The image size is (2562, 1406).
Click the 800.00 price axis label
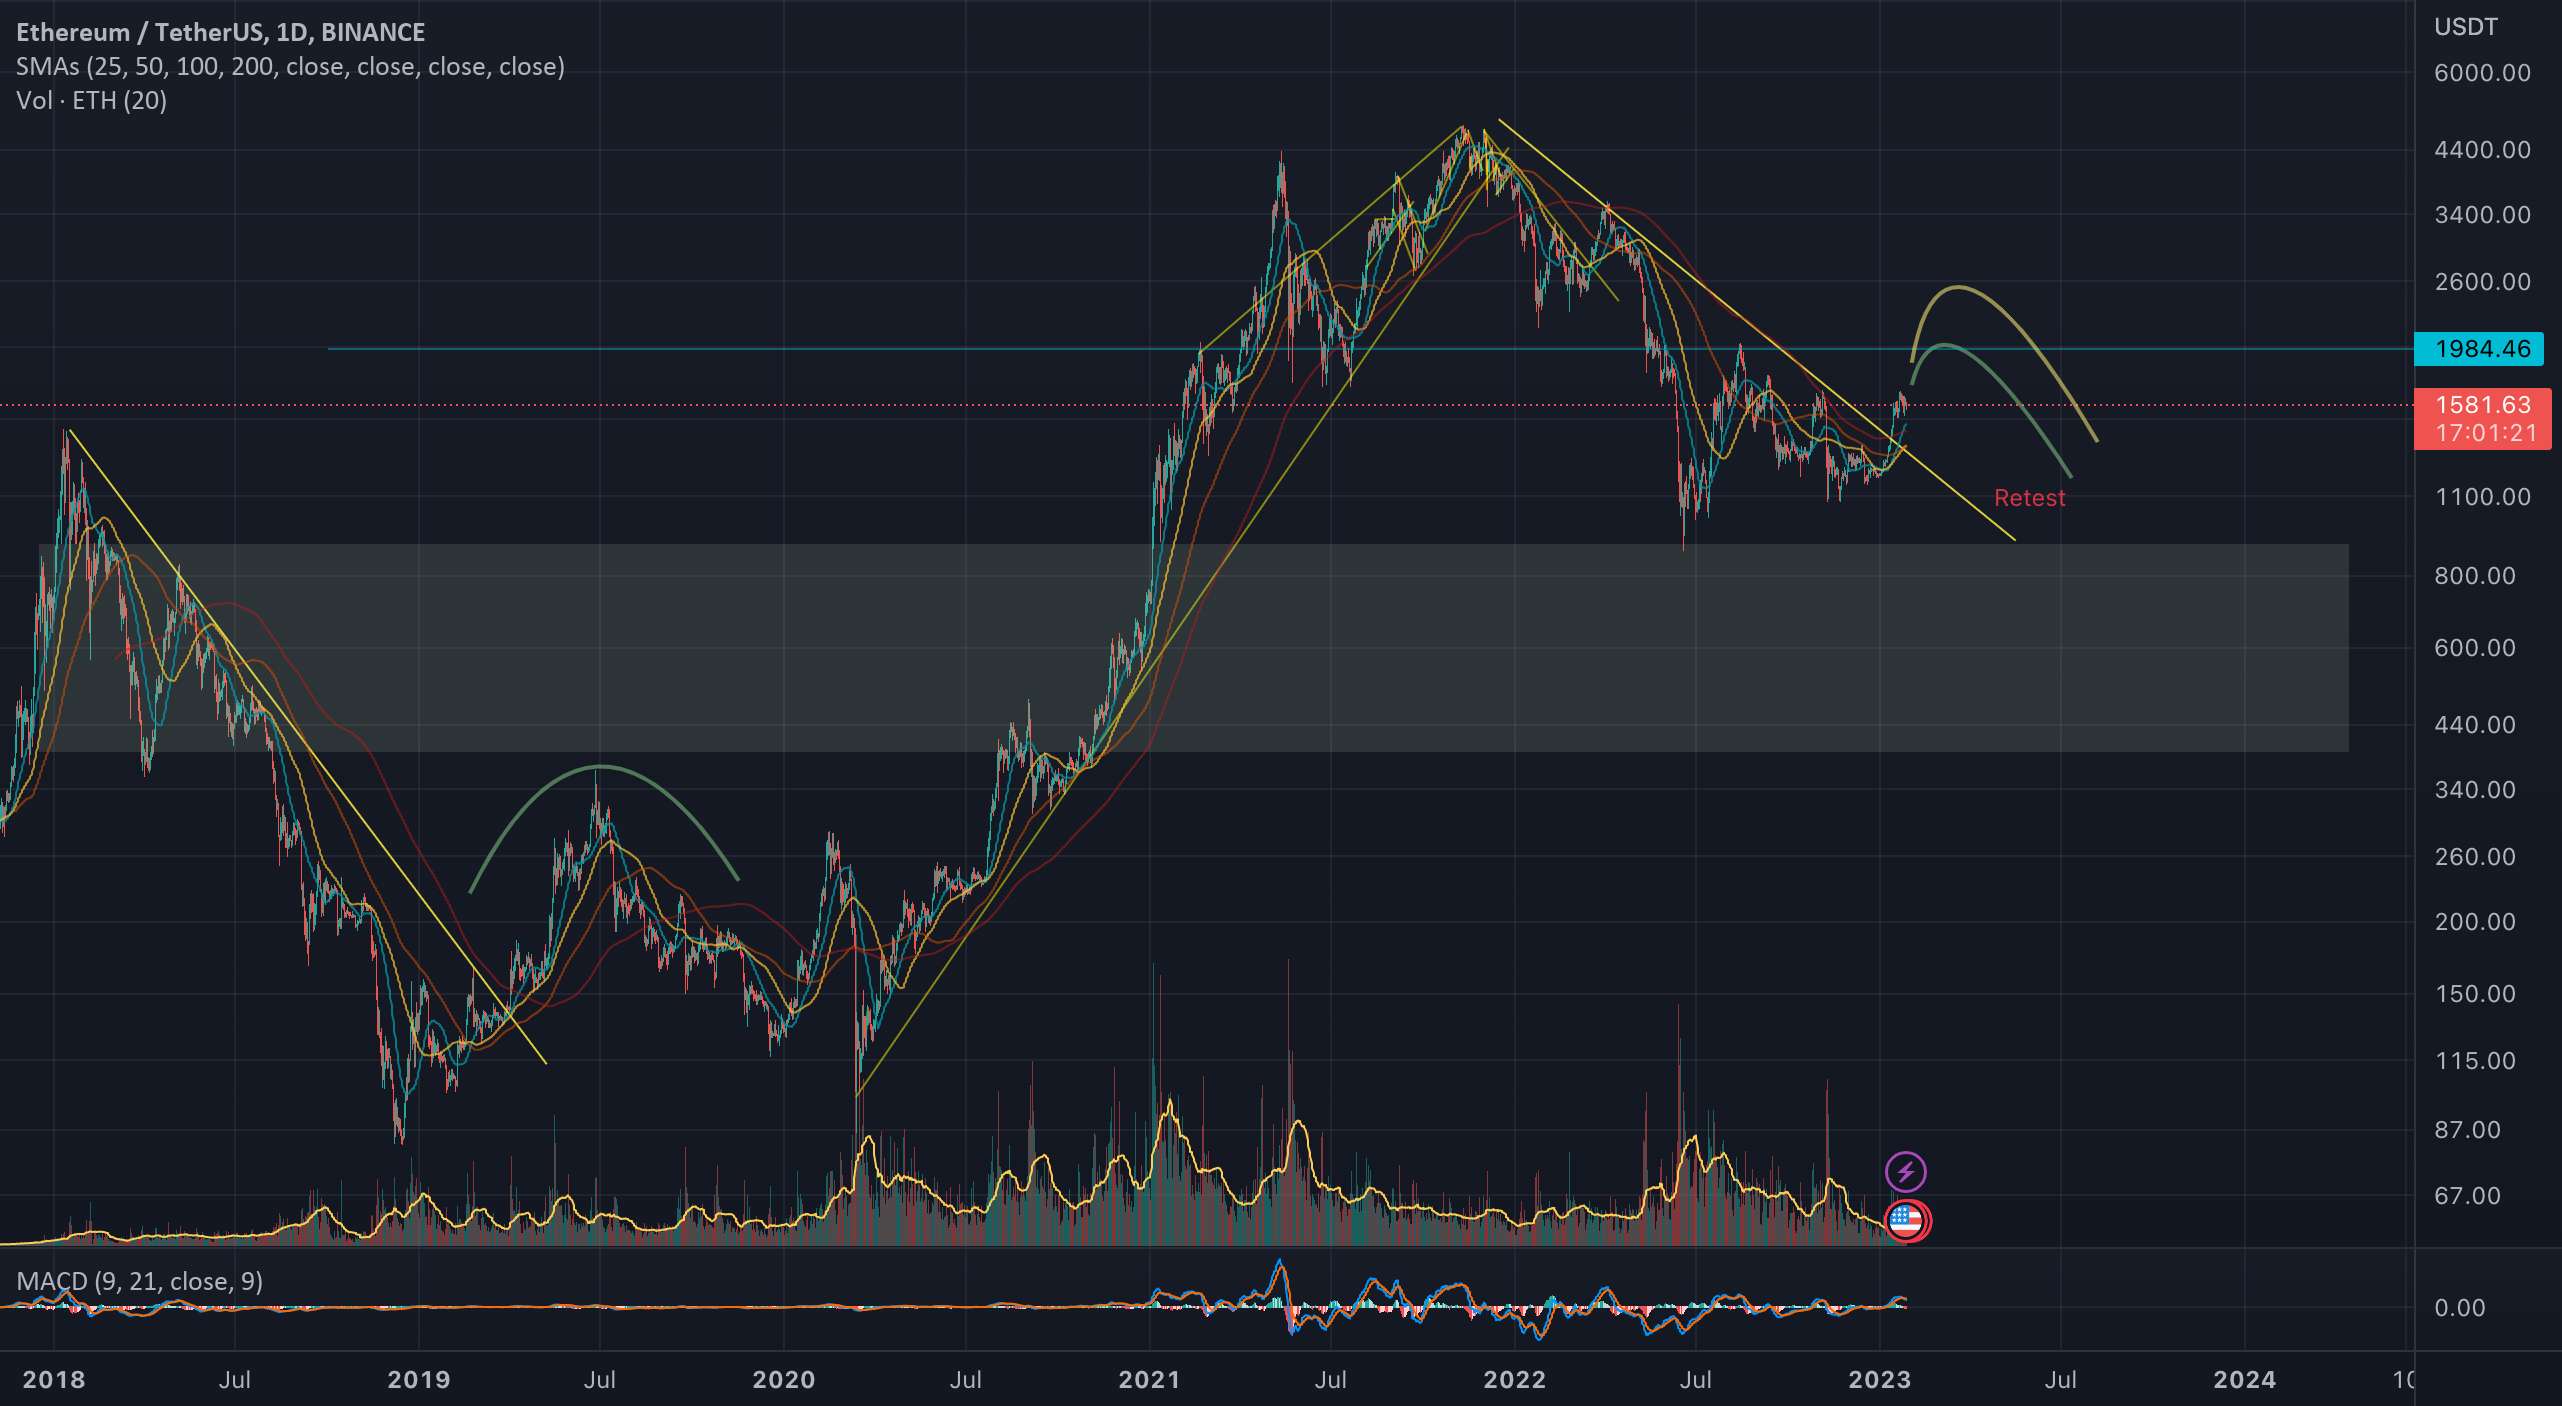click(2474, 576)
